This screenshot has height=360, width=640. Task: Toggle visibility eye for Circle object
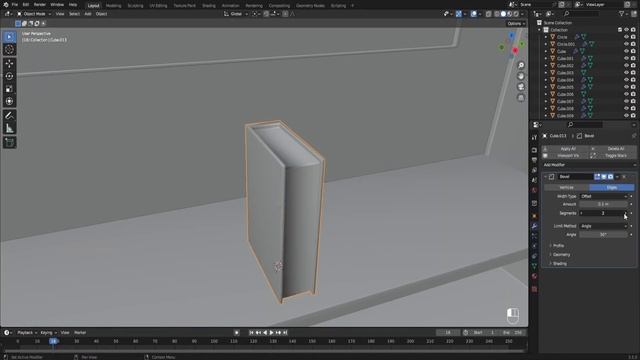(x=626, y=37)
